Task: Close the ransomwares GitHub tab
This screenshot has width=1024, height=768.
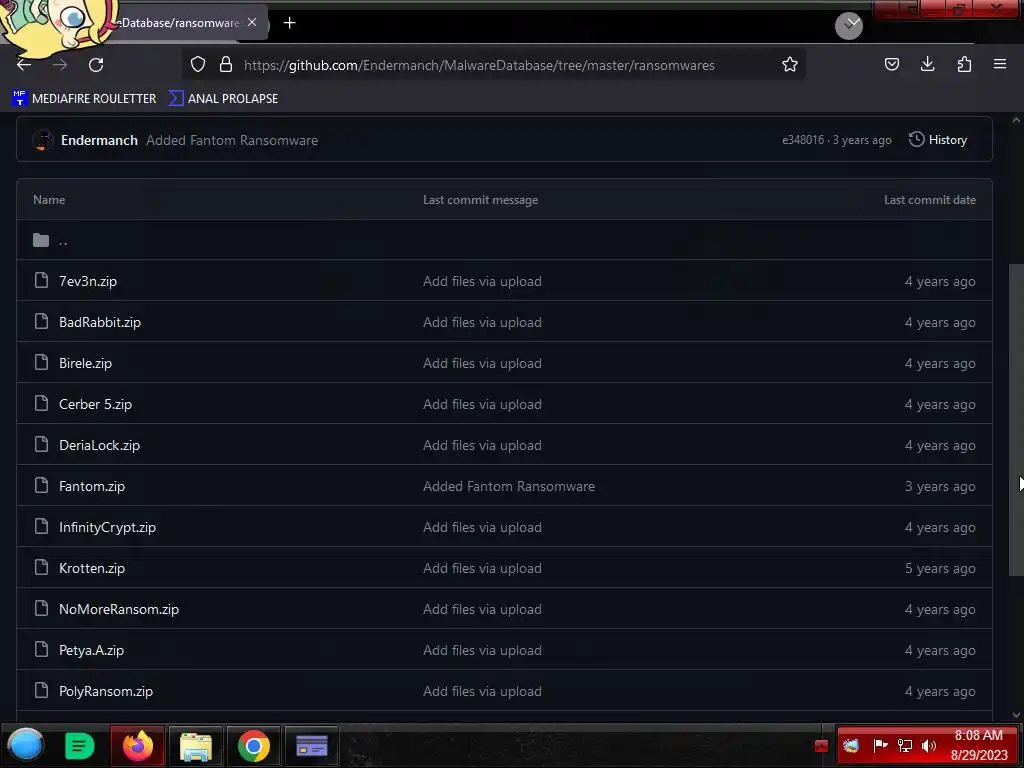Action: 252,22
